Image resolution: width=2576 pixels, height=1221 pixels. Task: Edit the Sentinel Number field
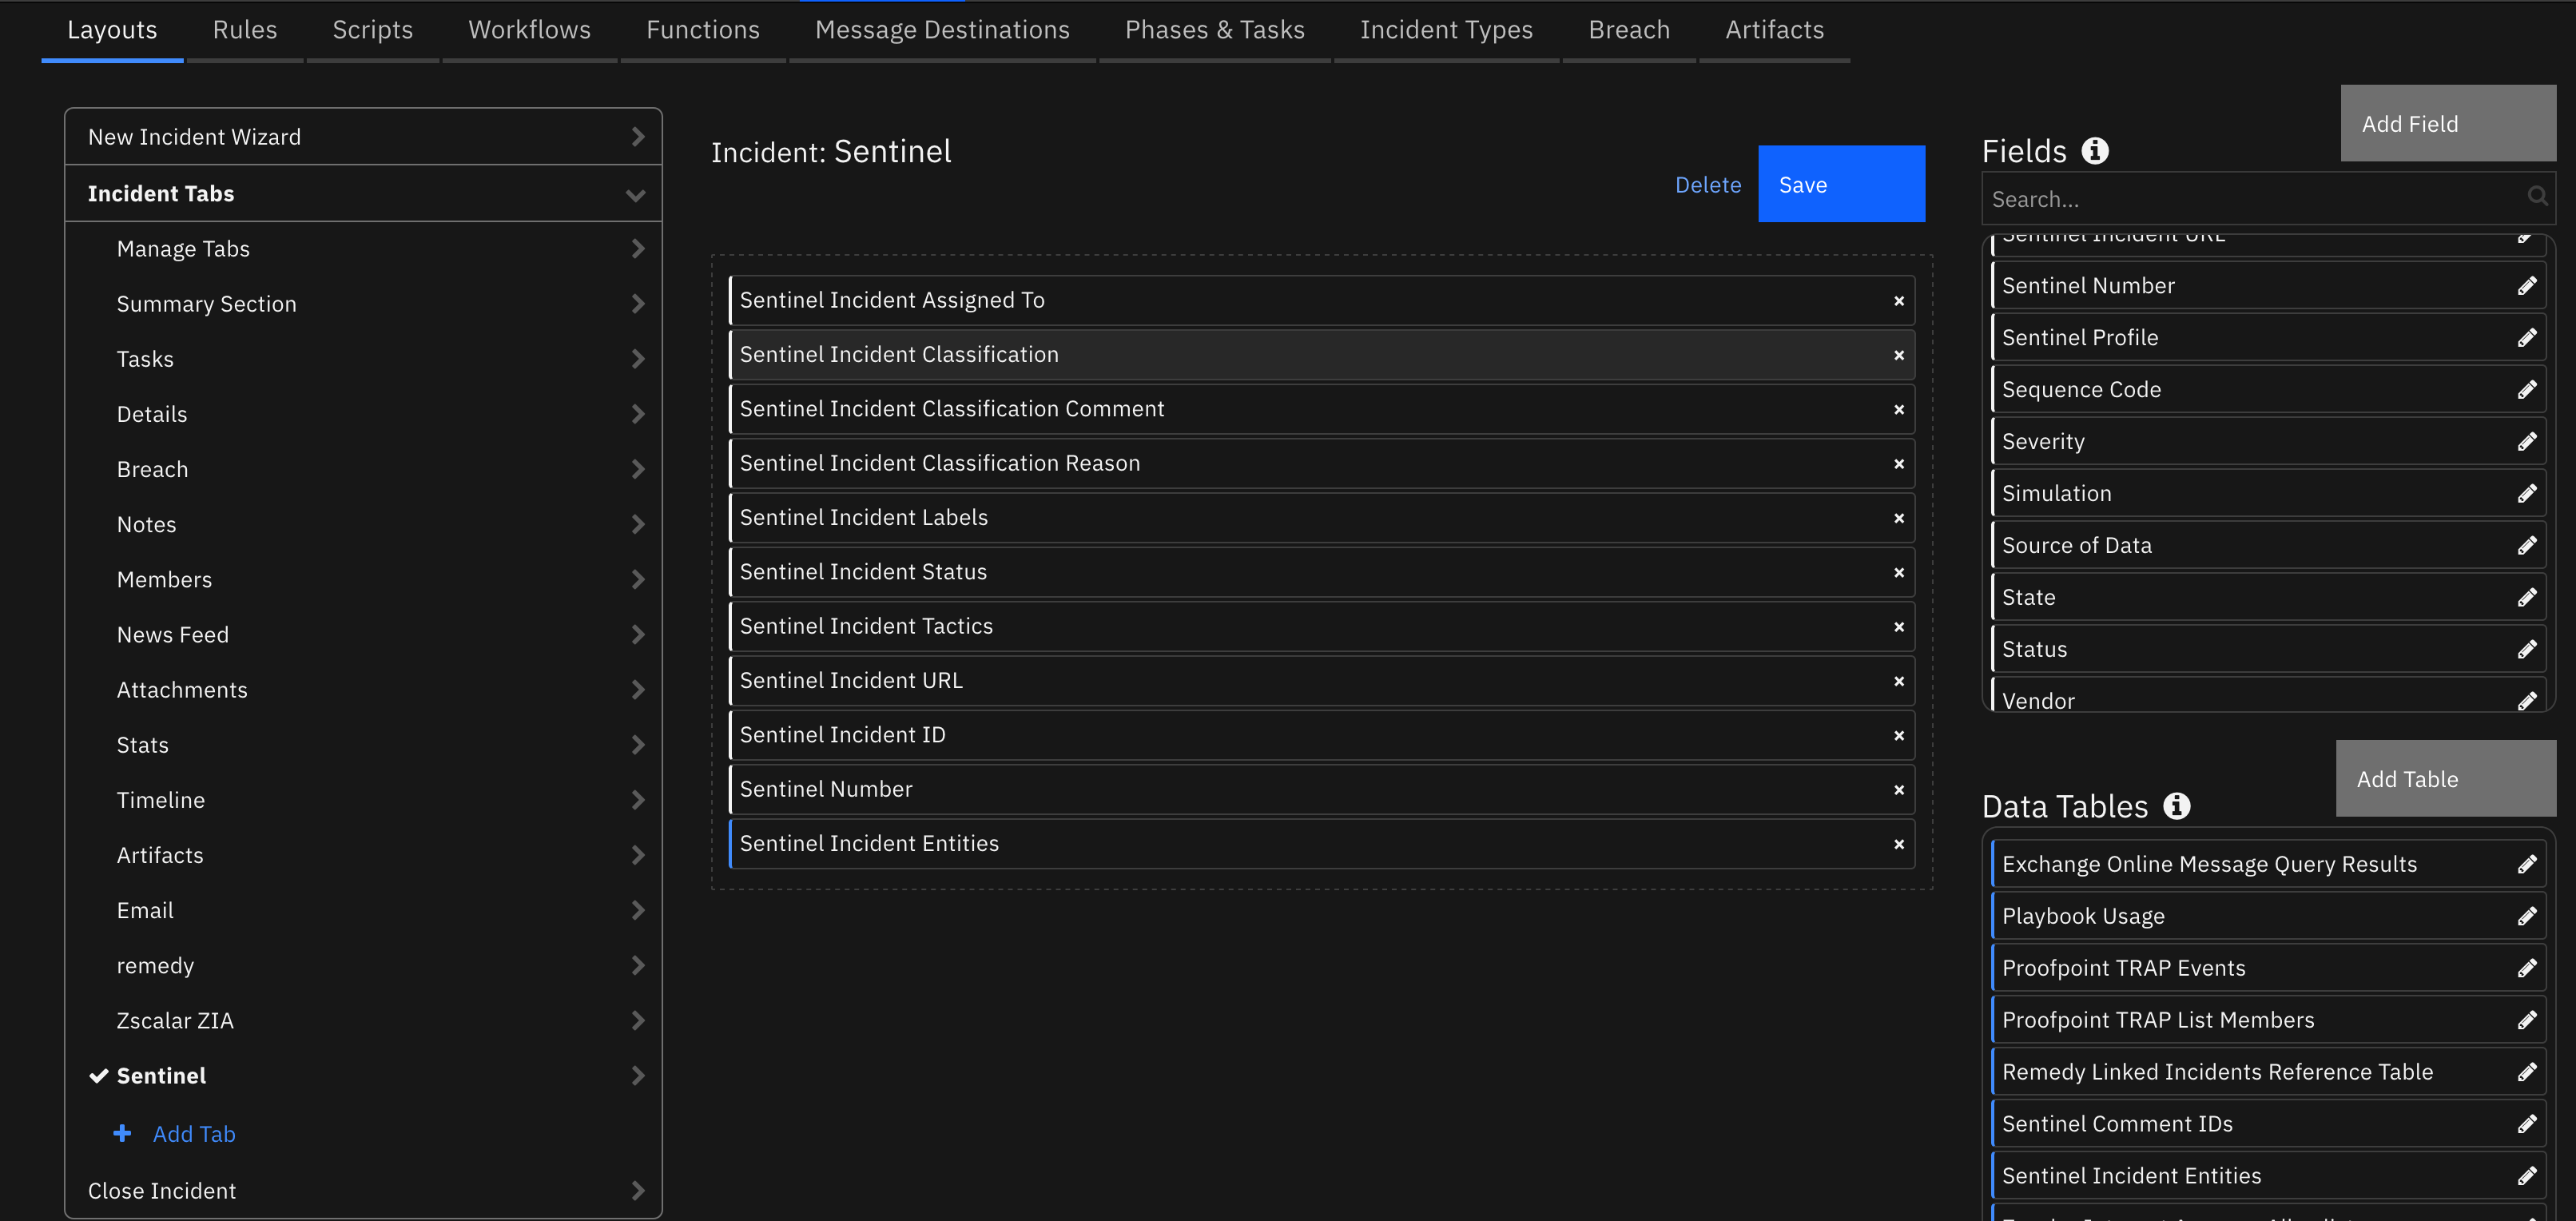click(2526, 286)
